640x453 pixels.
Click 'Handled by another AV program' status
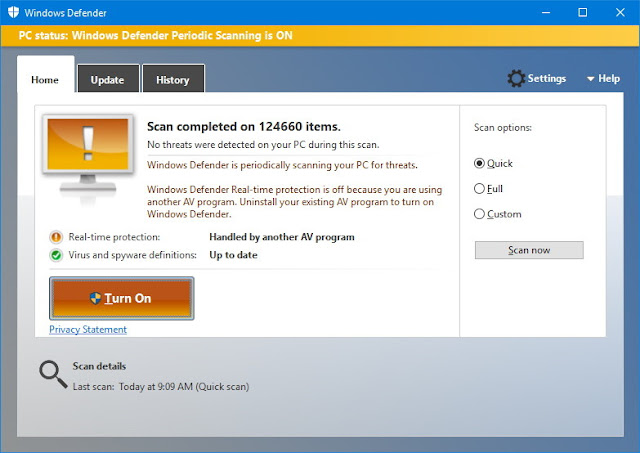tap(282, 237)
